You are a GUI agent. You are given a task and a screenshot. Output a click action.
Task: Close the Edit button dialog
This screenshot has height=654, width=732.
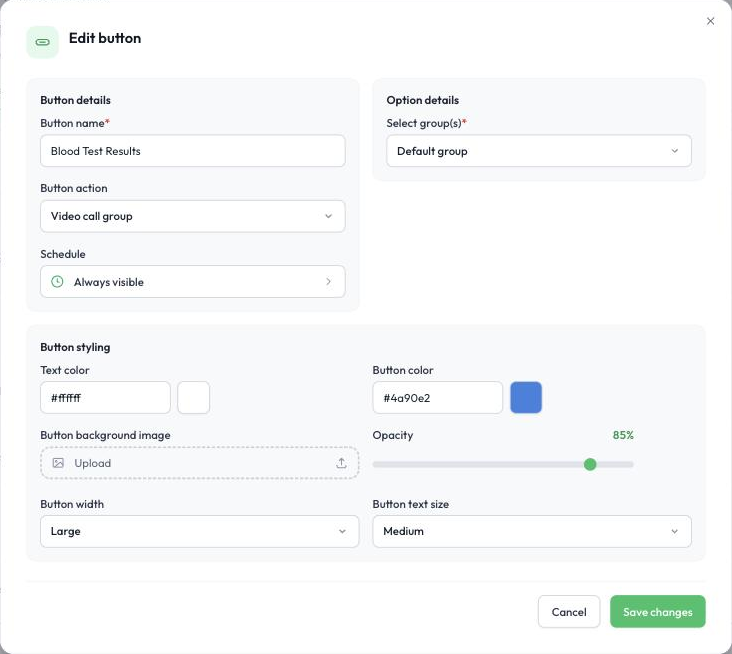pyautogui.click(x=710, y=21)
